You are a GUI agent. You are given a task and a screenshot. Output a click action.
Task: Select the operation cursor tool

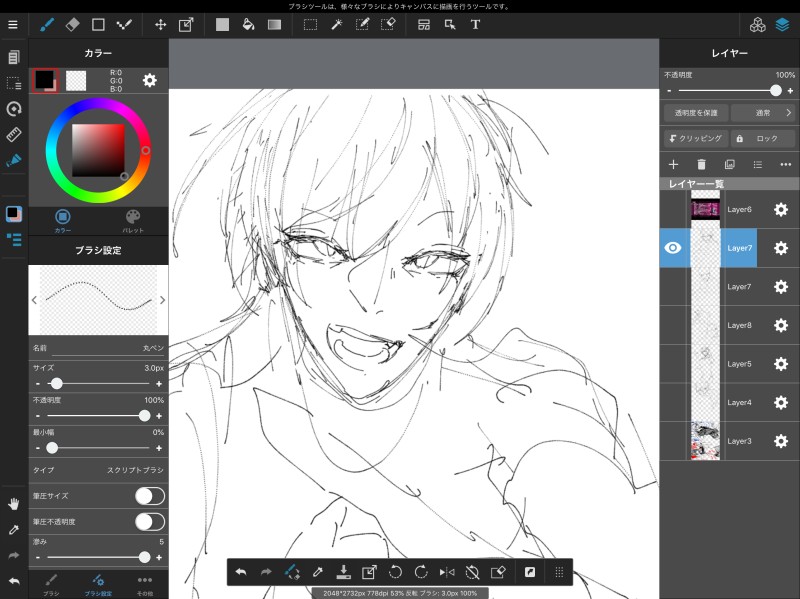(x=449, y=24)
